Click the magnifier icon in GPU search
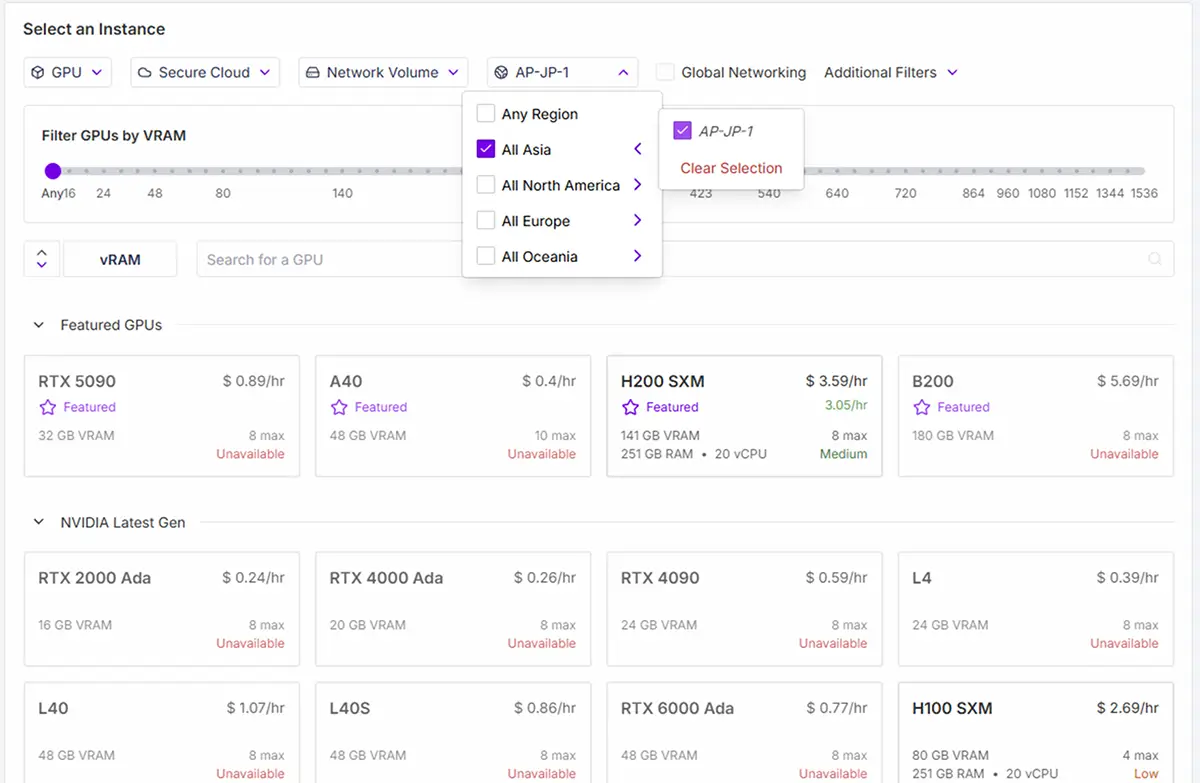 coord(1155,259)
